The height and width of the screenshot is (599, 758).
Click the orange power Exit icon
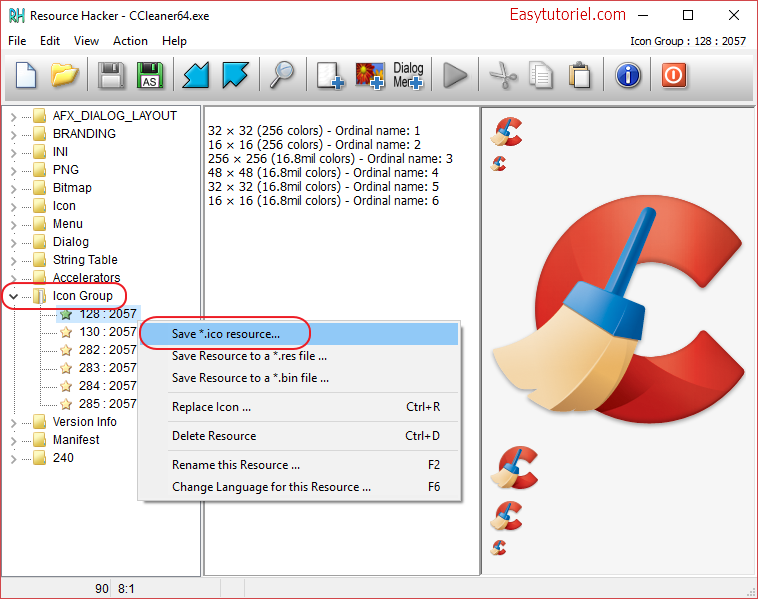coord(674,75)
